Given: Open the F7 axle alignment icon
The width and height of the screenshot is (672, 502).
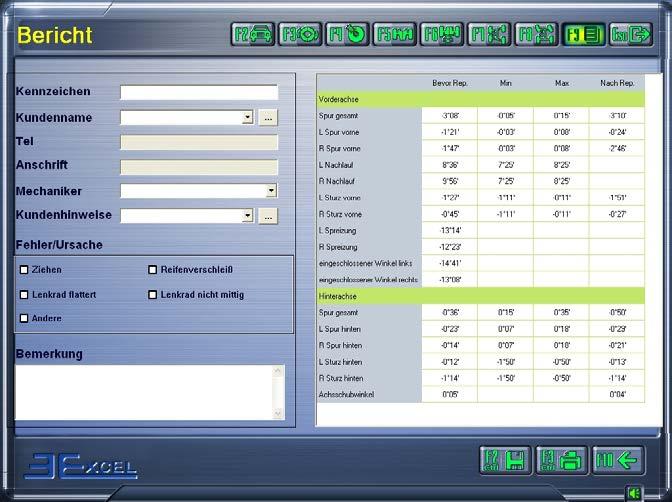Looking at the screenshot, I should pyautogui.click(x=489, y=34).
